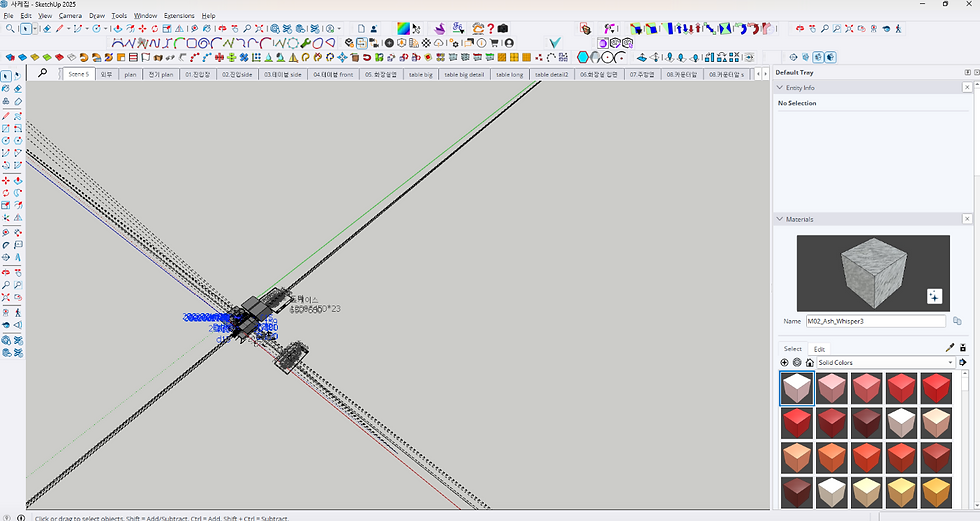Open the rainbow color gradient extension icon
This screenshot has height=521, width=980.
(x=403, y=28)
